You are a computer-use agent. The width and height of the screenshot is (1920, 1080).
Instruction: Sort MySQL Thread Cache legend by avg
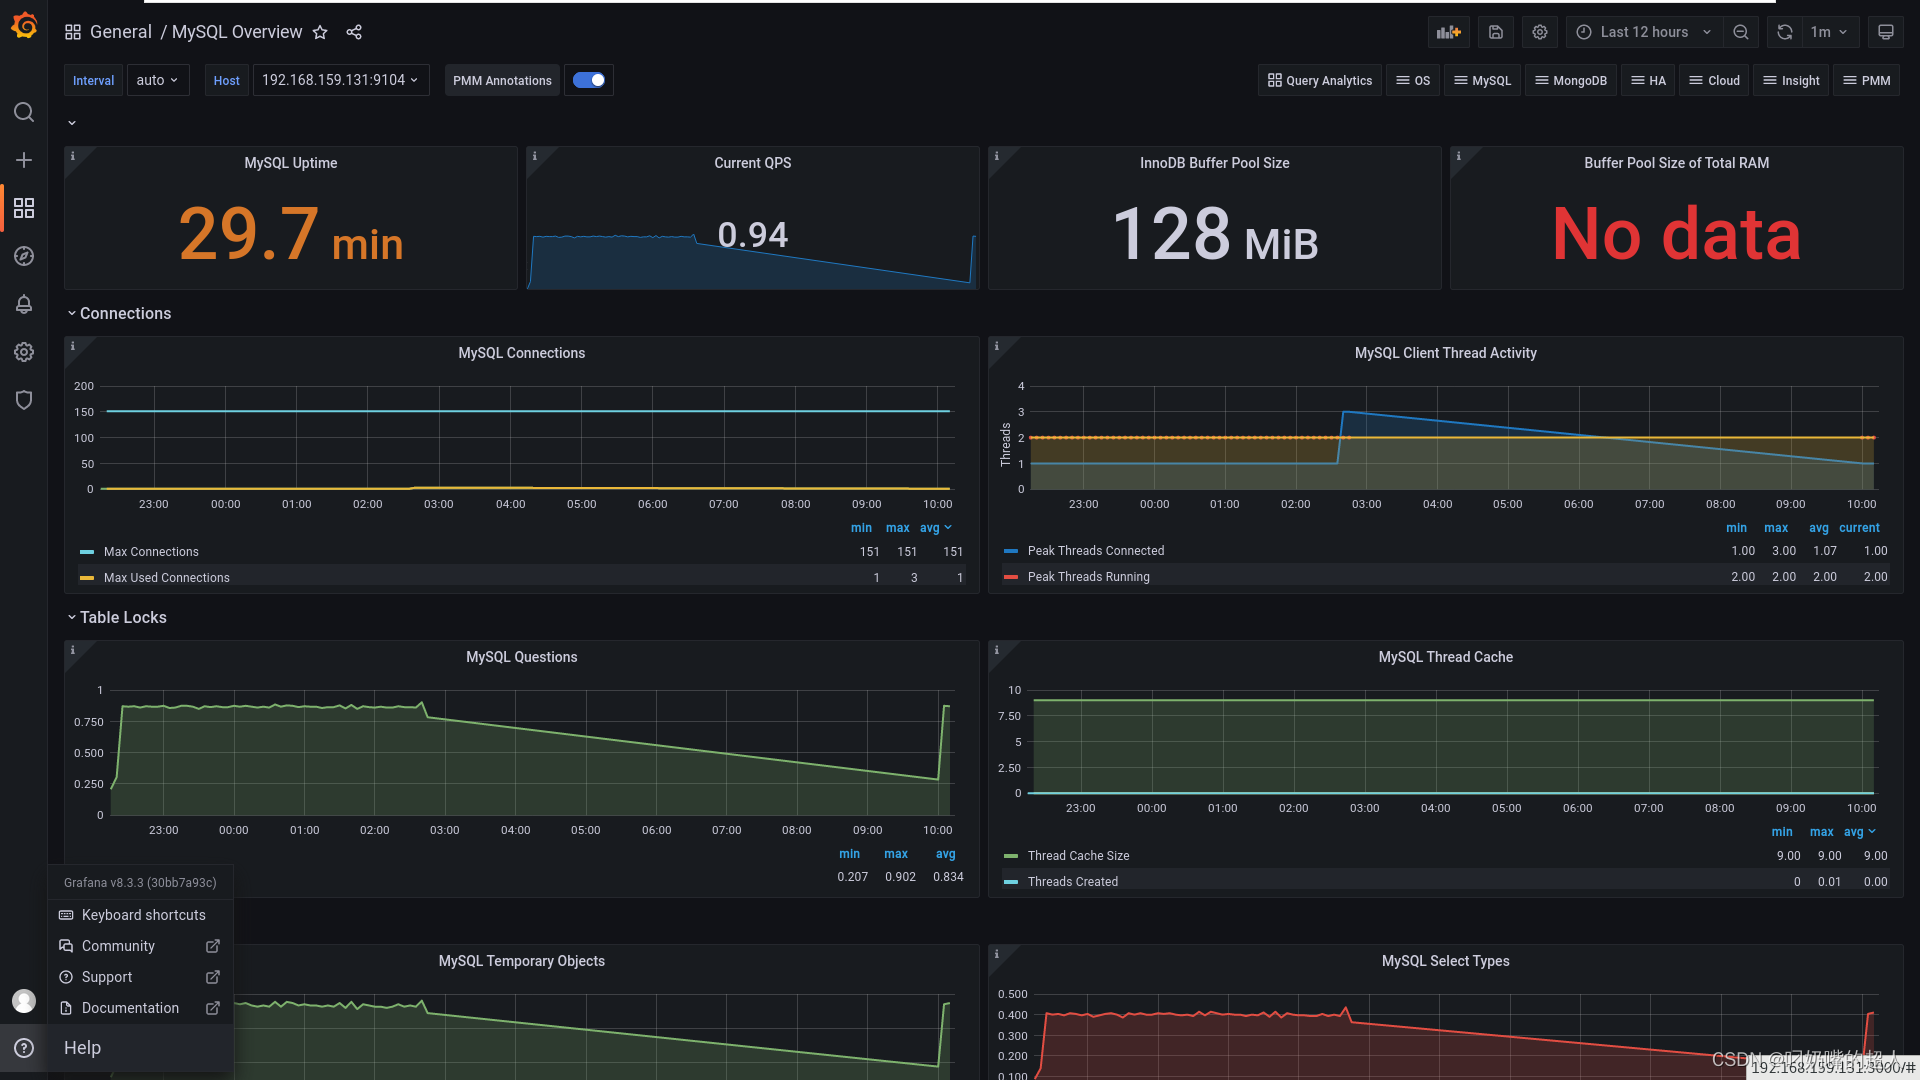tap(1859, 832)
